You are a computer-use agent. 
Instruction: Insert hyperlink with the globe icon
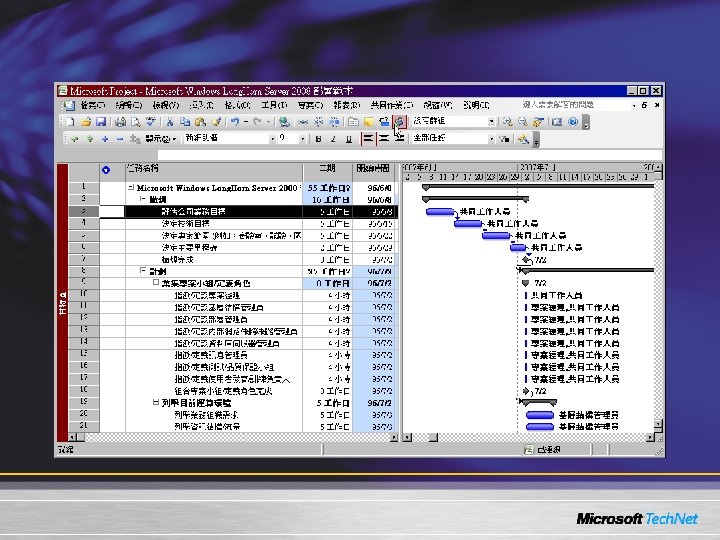point(284,122)
